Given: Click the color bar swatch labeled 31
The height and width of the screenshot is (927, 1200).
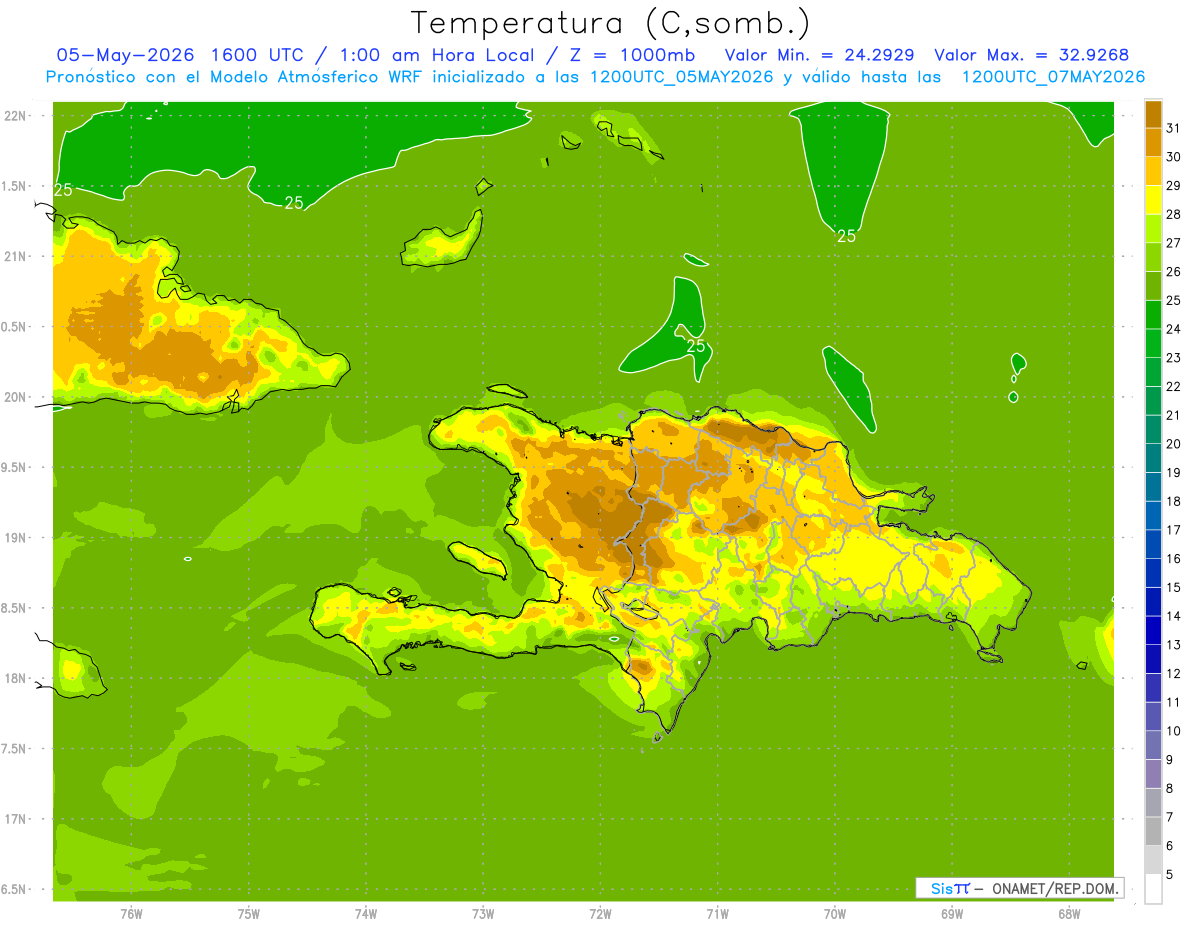Looking at the screenshot, I should point(1153,114).
